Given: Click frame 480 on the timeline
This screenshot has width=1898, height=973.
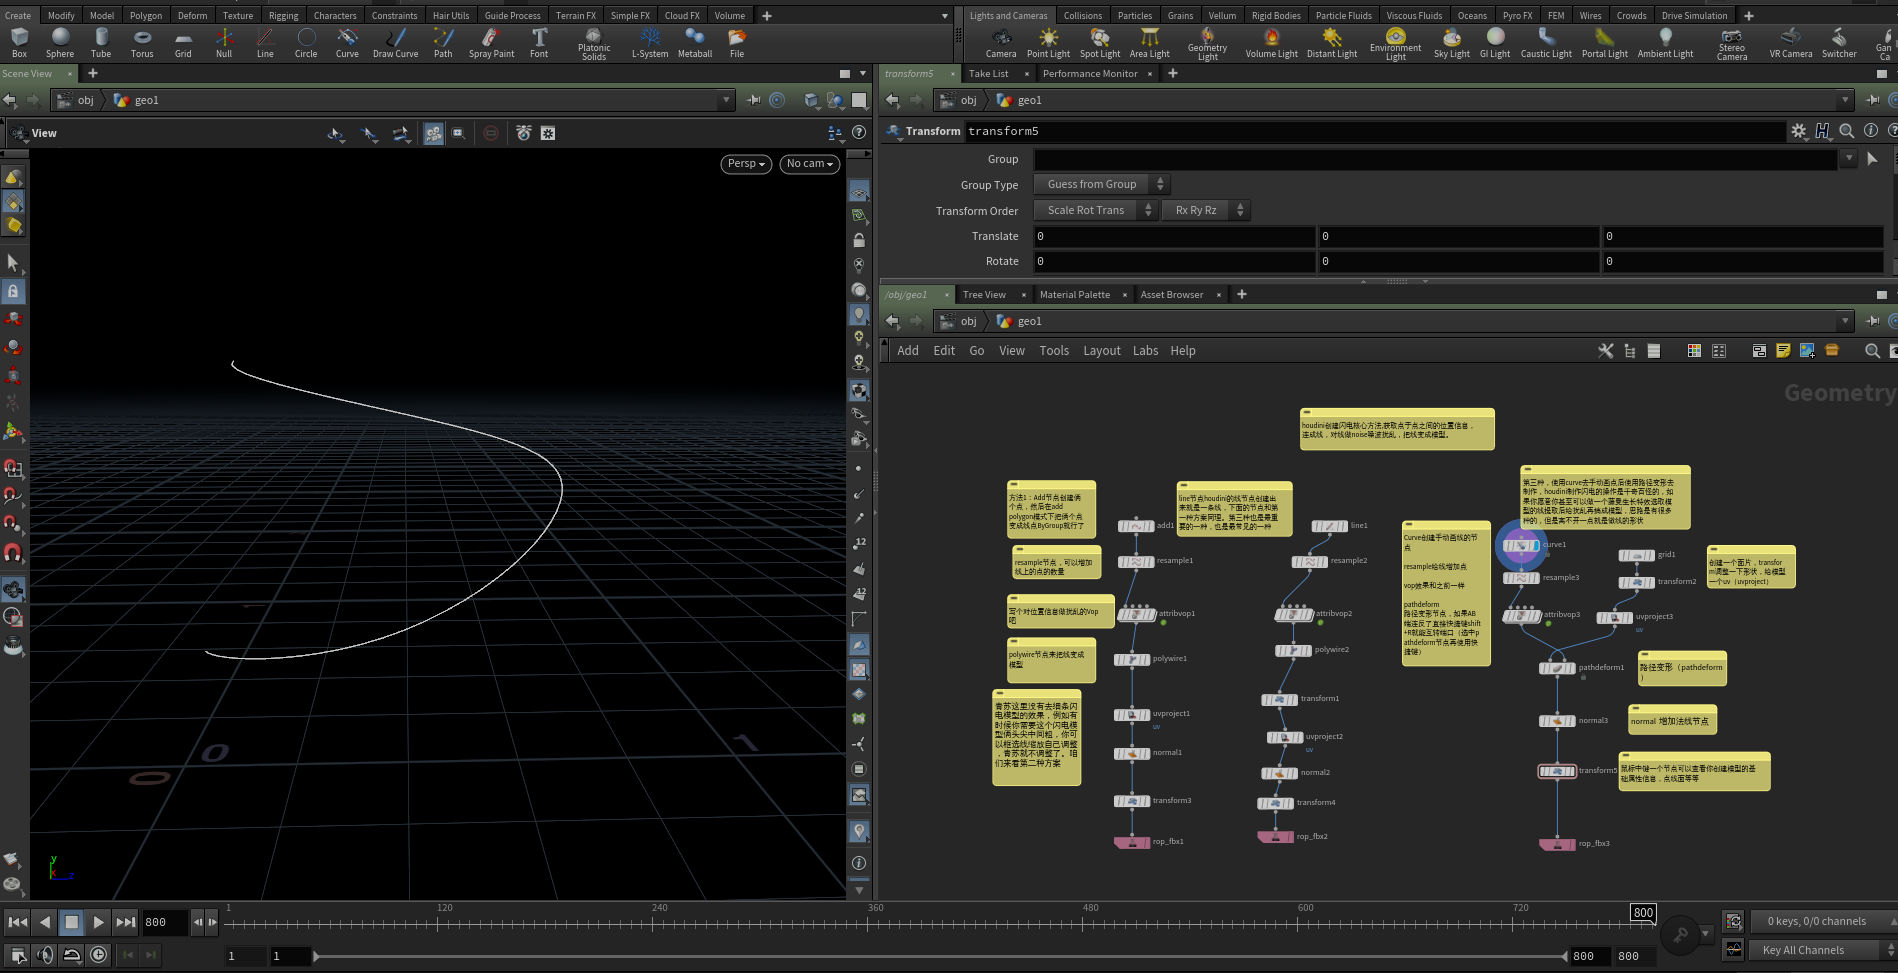Looking at the screenshot, I should click(x=1083, y=923).
